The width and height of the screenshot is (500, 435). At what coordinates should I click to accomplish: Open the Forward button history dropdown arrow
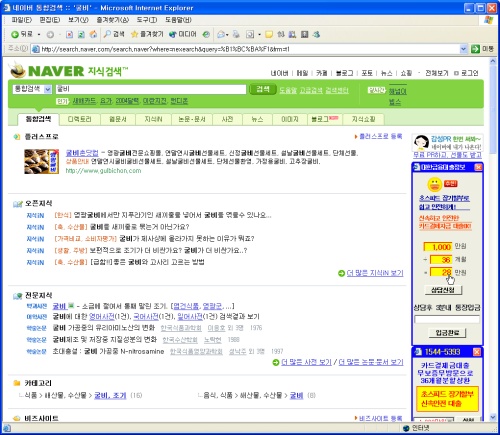(60, 34)
